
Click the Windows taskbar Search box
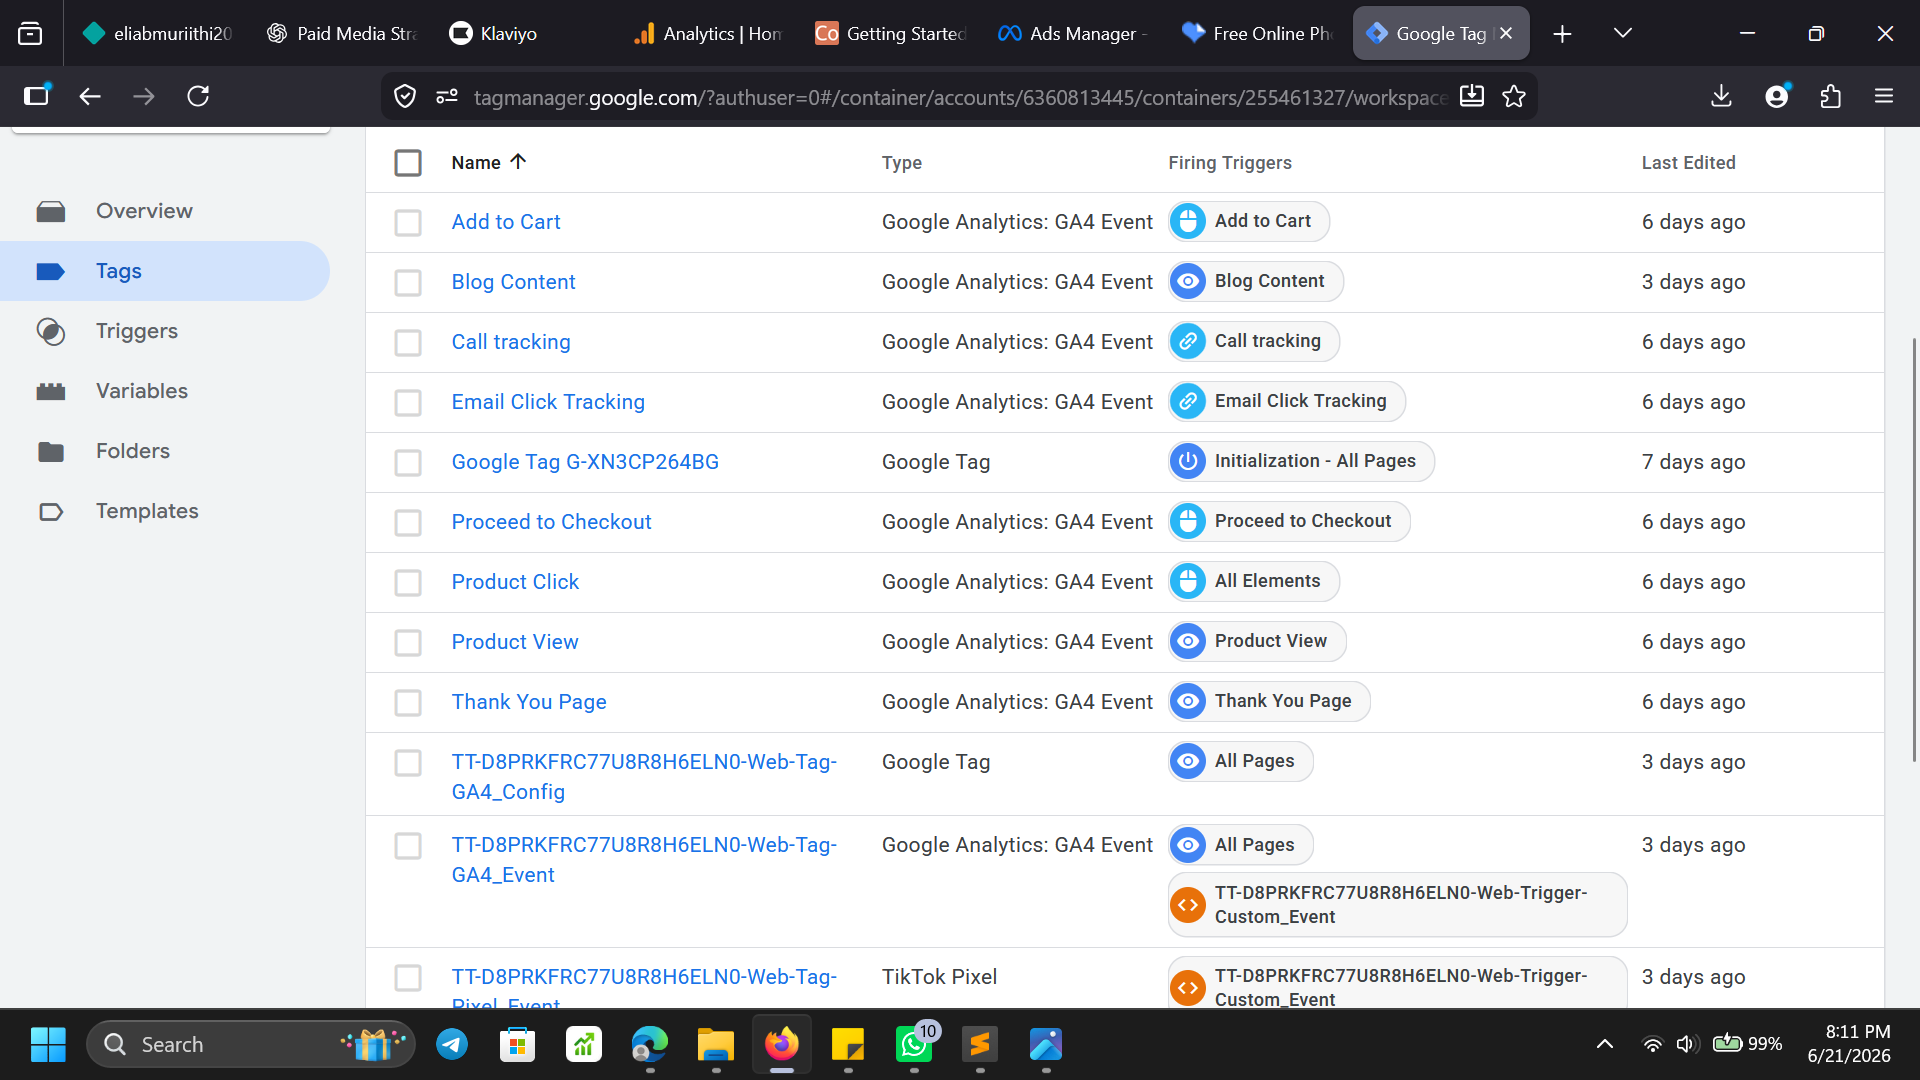click(251, 1045)
